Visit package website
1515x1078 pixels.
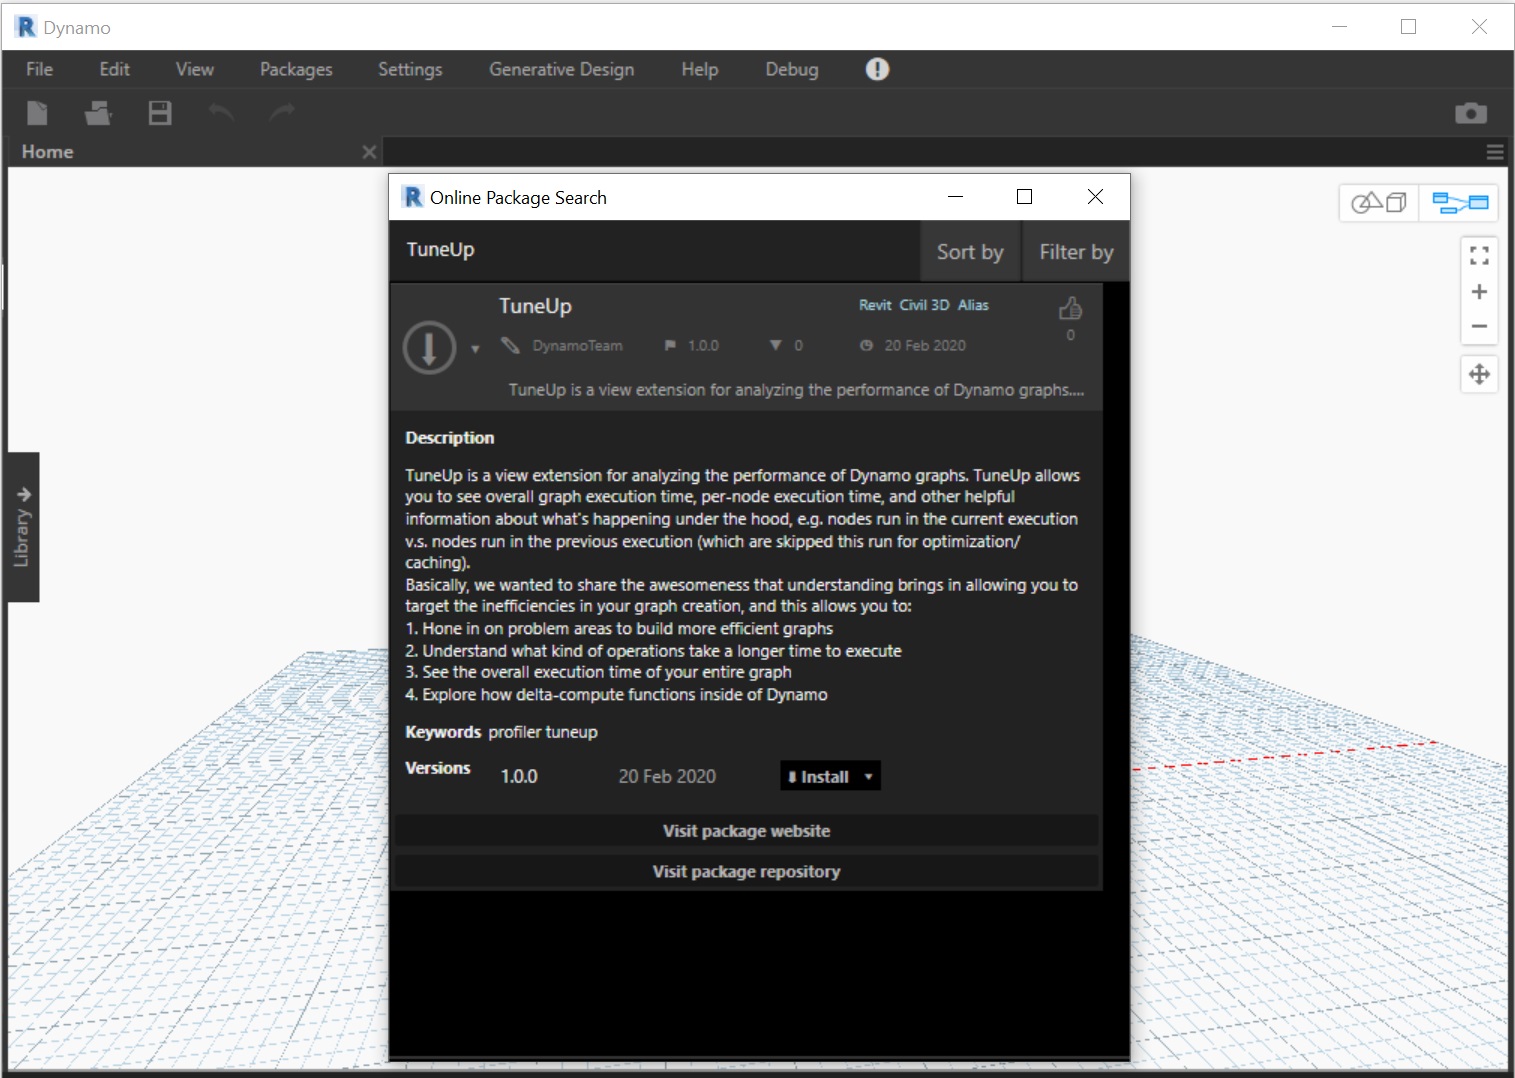pyautogui.click(x=746, y=831)
